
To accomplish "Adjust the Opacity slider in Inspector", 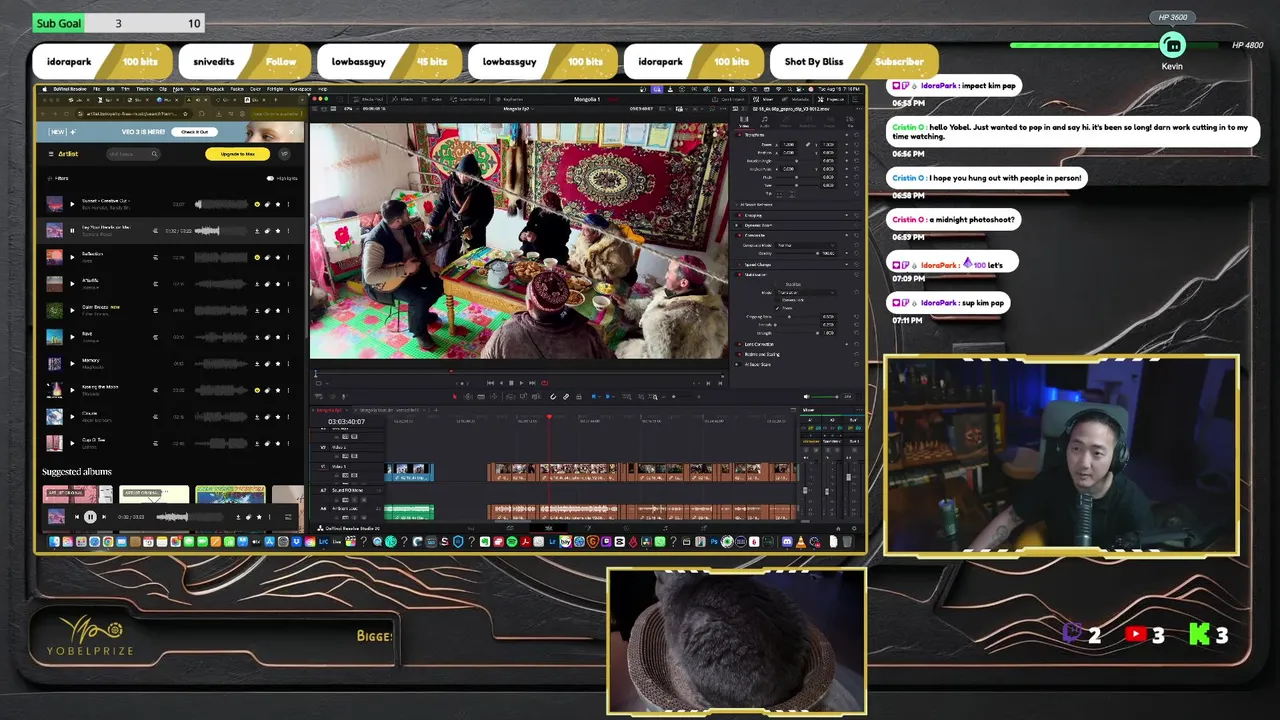I will click(797, 253).
